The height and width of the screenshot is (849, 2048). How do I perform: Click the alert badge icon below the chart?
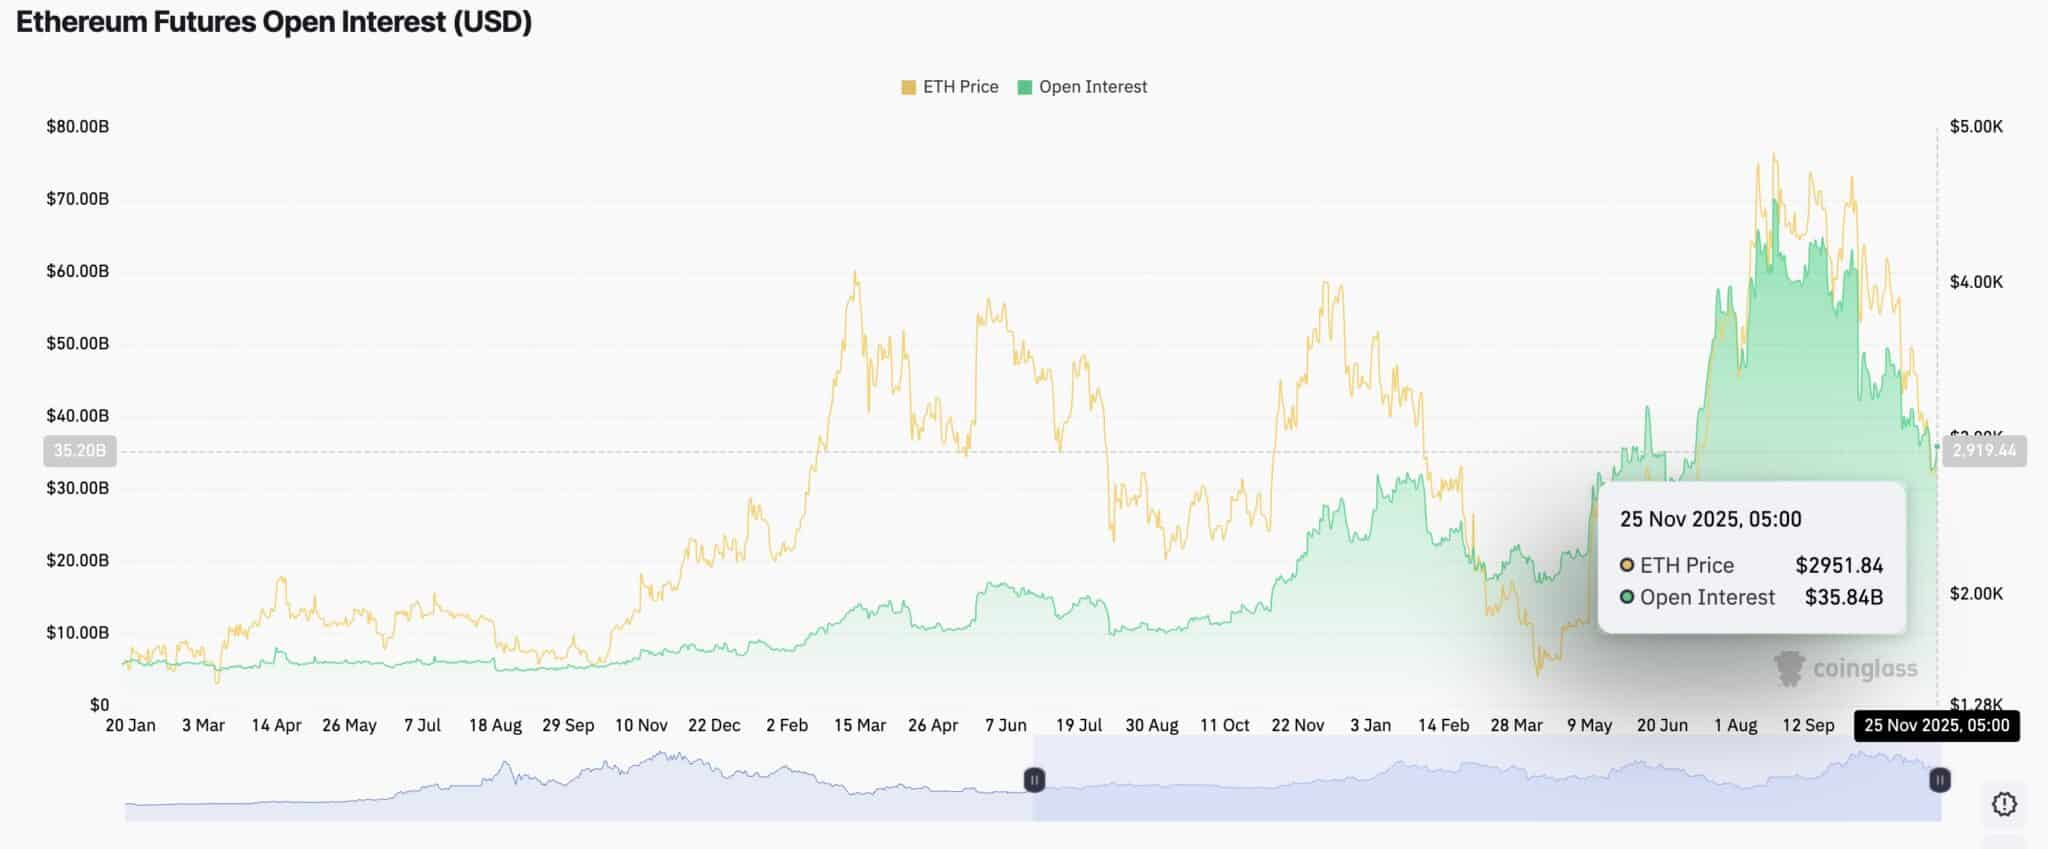click(x=2003, y=803)
